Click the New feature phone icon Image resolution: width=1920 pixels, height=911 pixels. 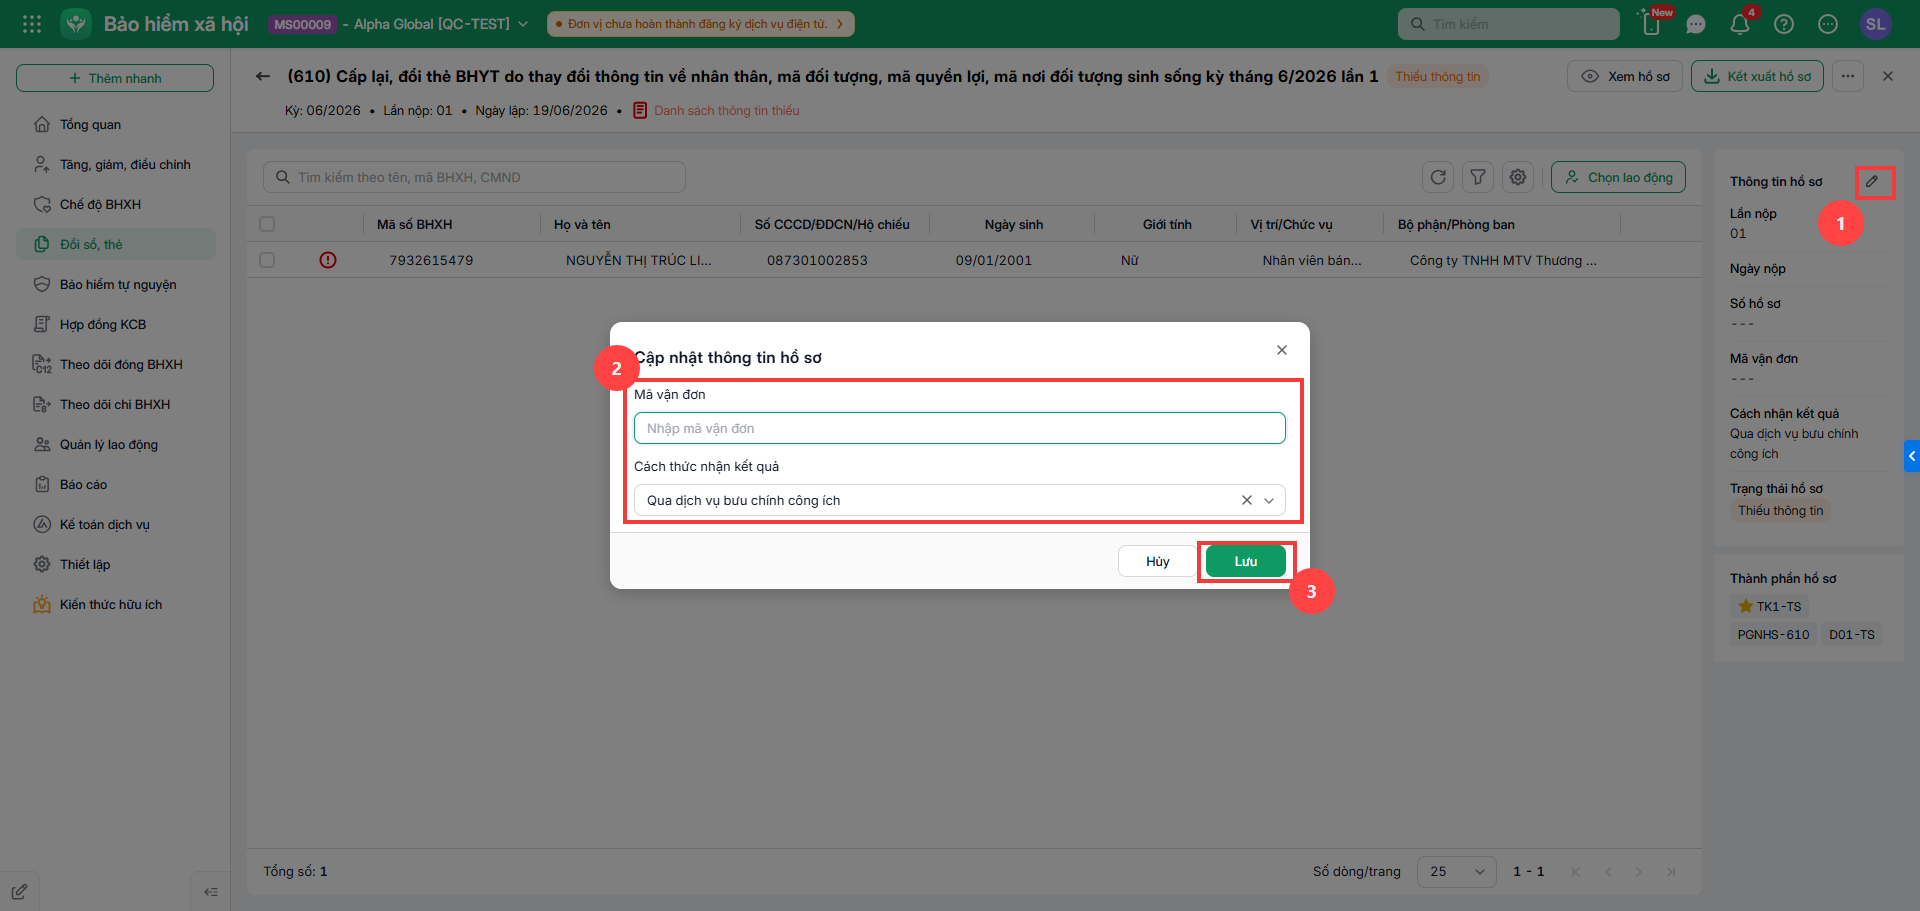point(1652,24)
